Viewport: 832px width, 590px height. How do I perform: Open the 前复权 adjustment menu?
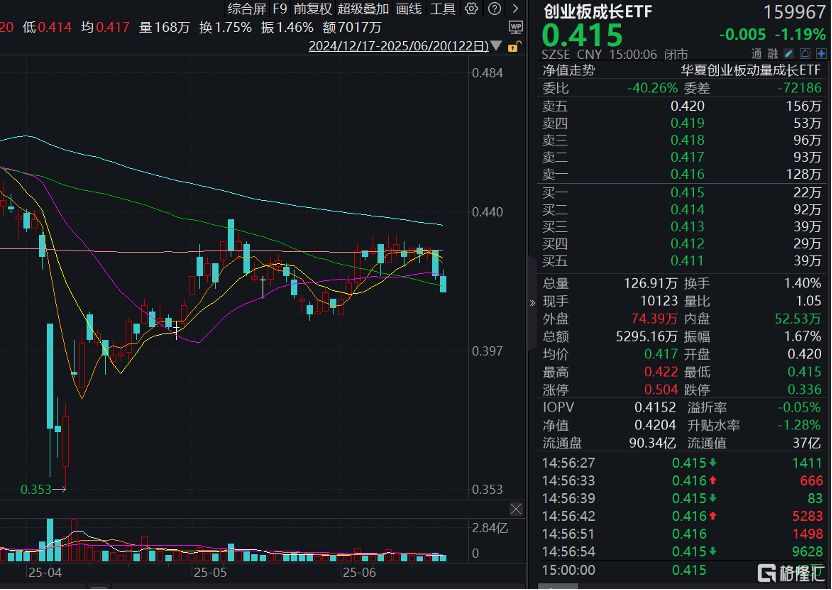313,8
